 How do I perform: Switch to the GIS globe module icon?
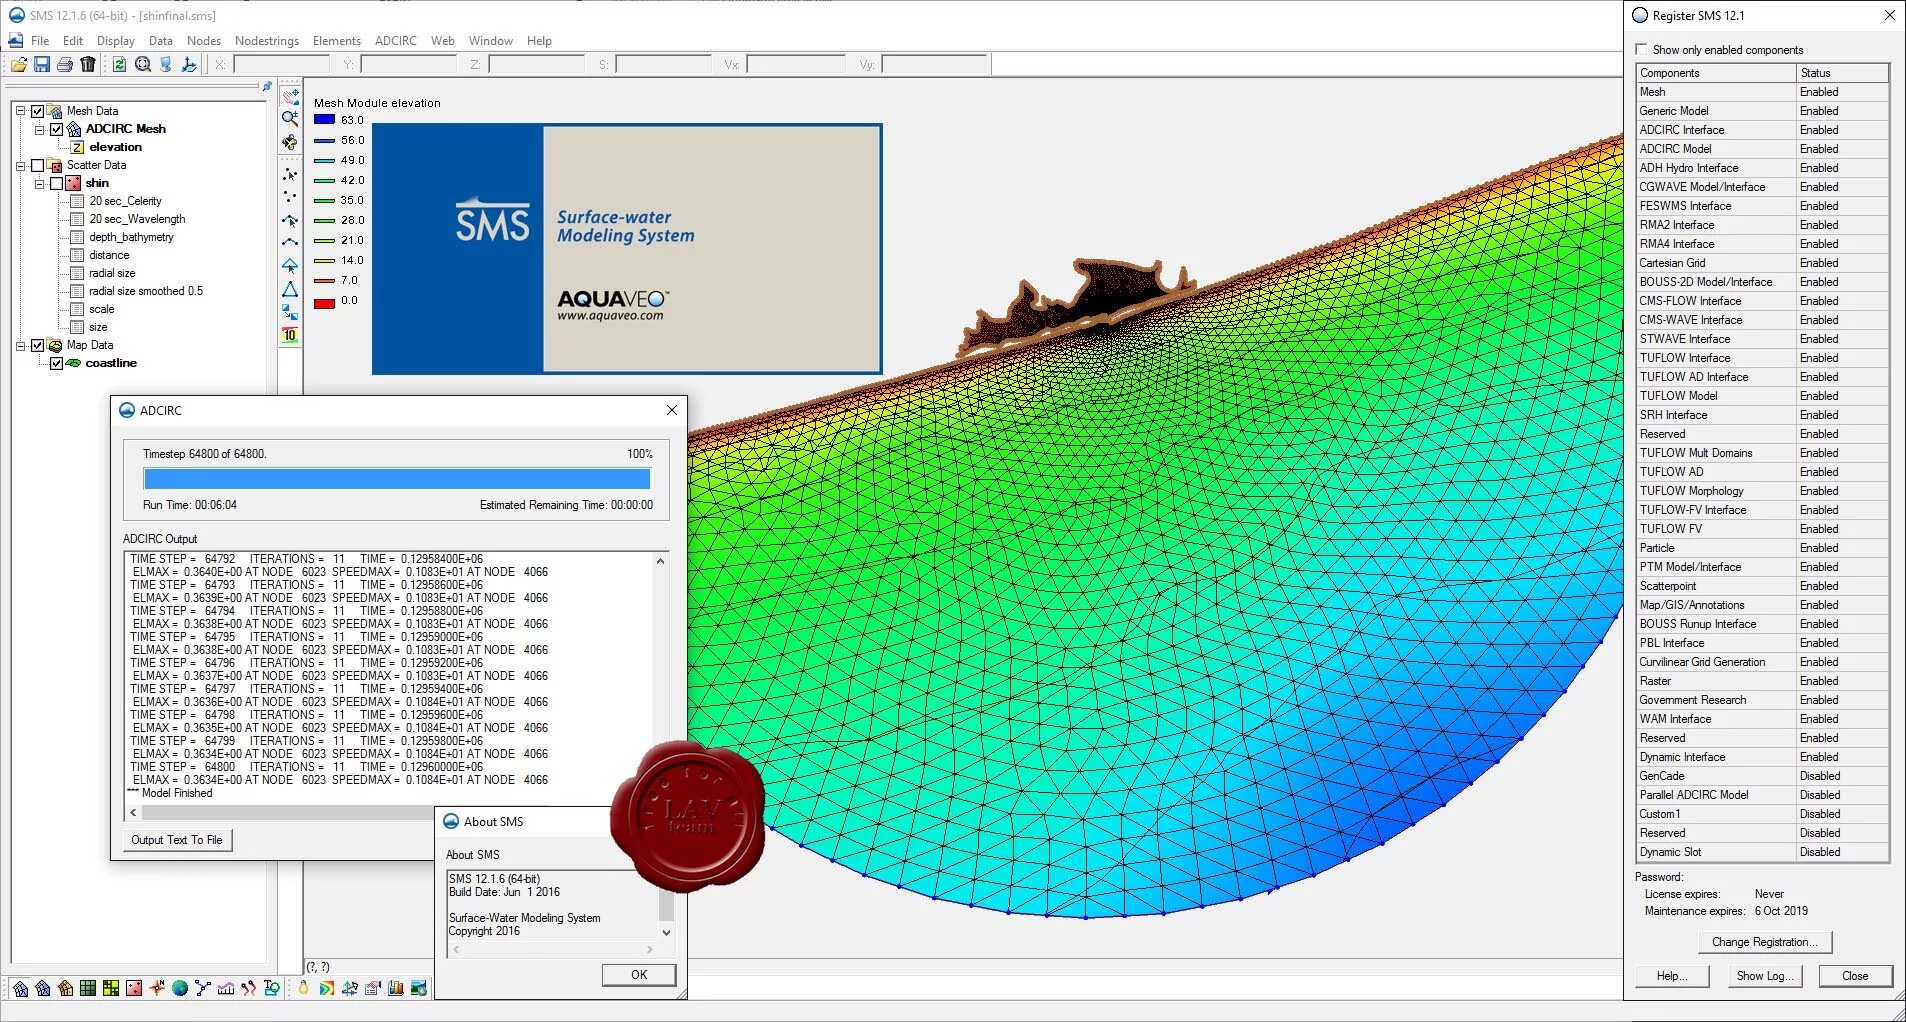click(180, 988)
